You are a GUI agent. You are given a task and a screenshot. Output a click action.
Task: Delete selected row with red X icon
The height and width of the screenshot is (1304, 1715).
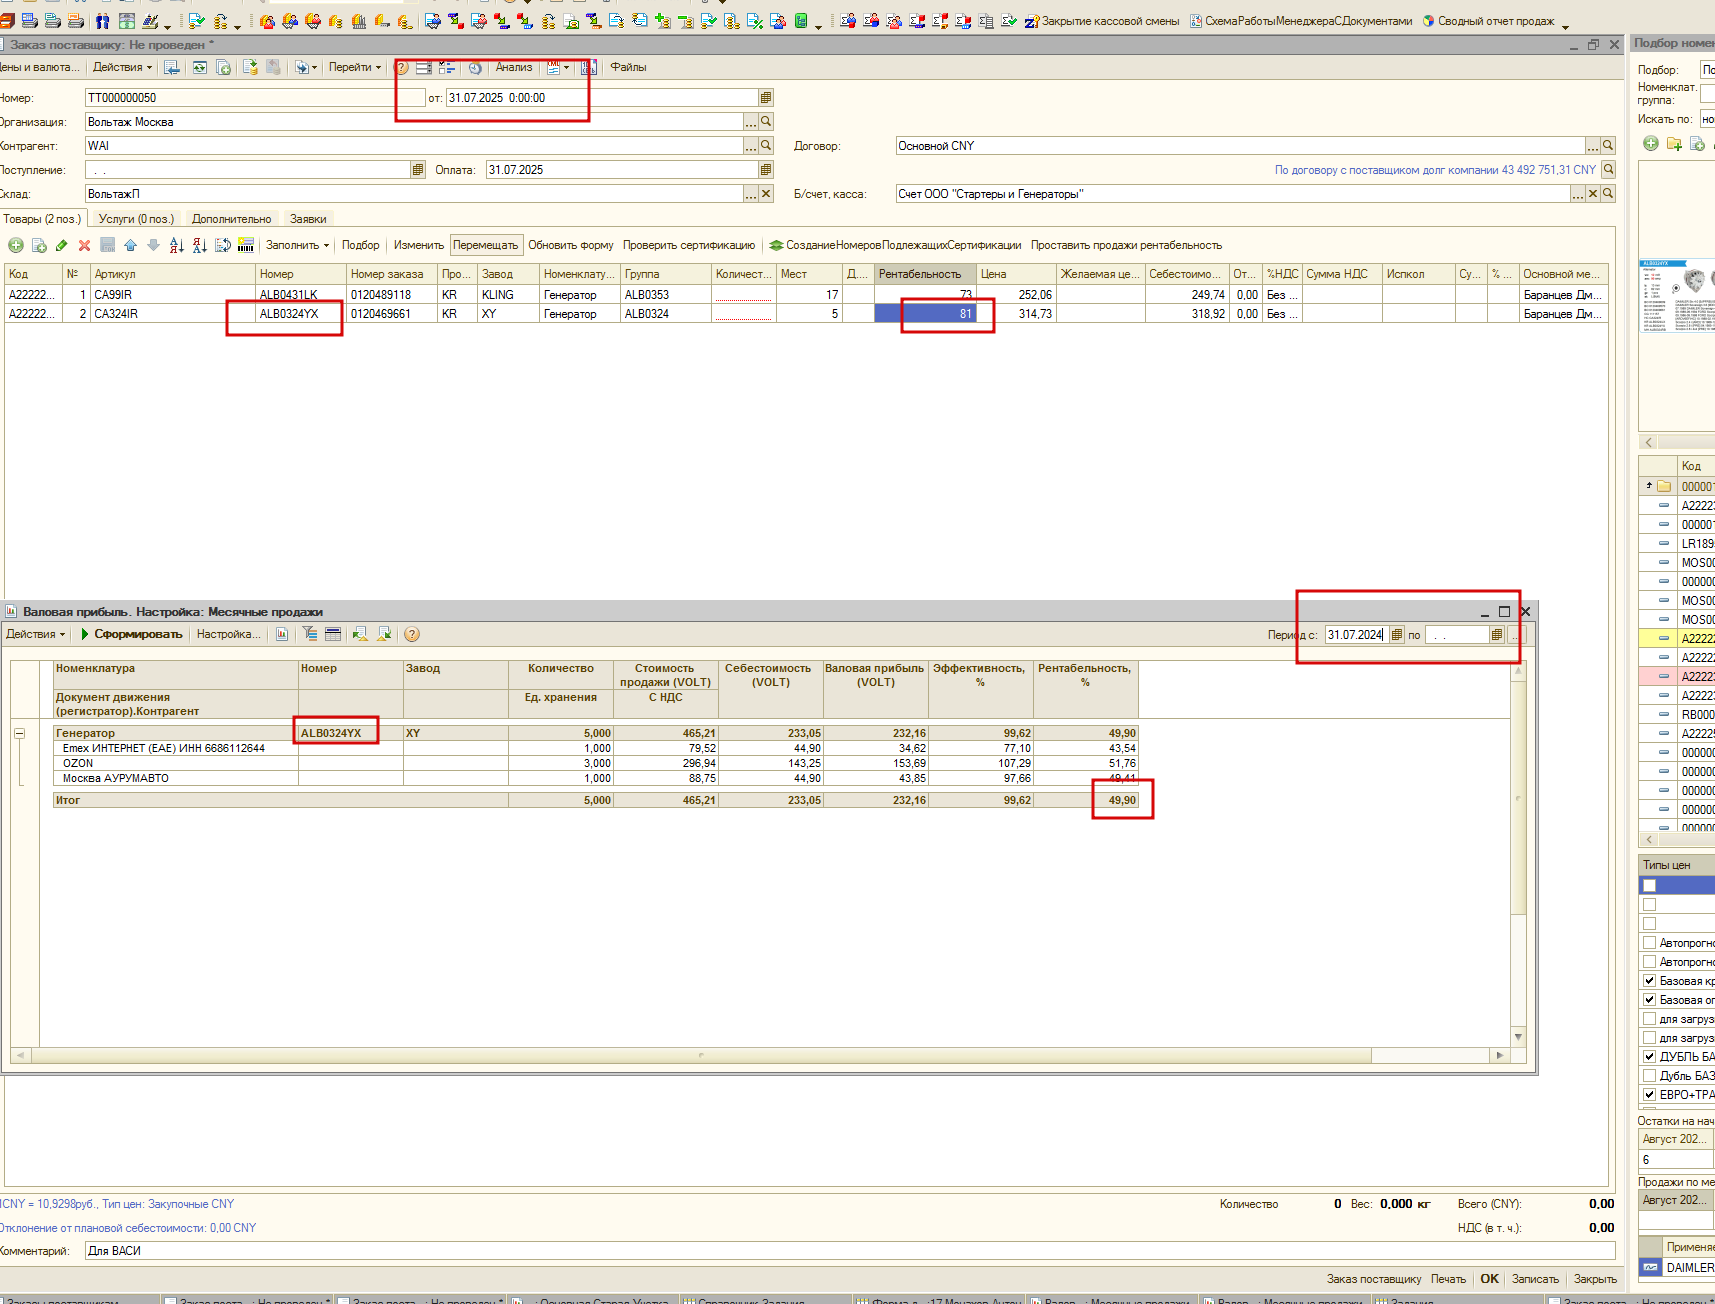(84, 245)
